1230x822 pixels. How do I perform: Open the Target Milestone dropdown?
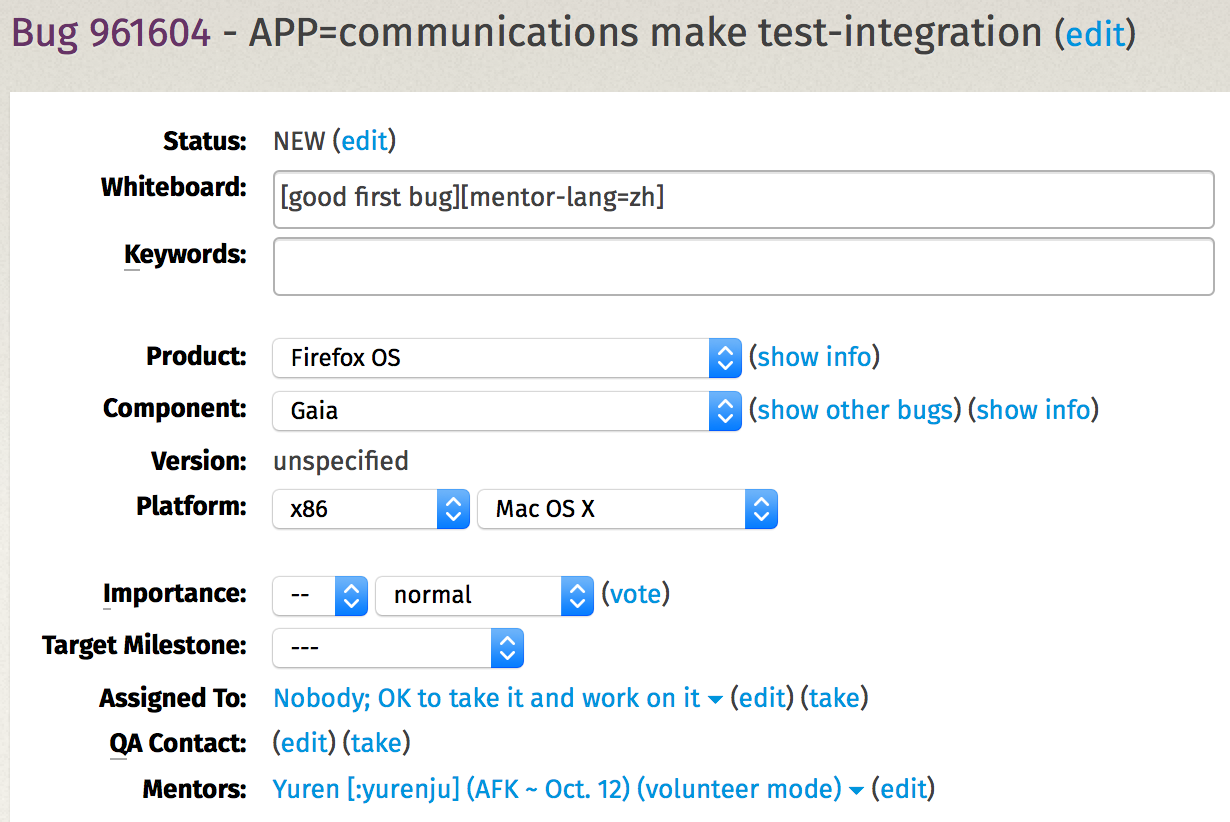coord(398,648)
